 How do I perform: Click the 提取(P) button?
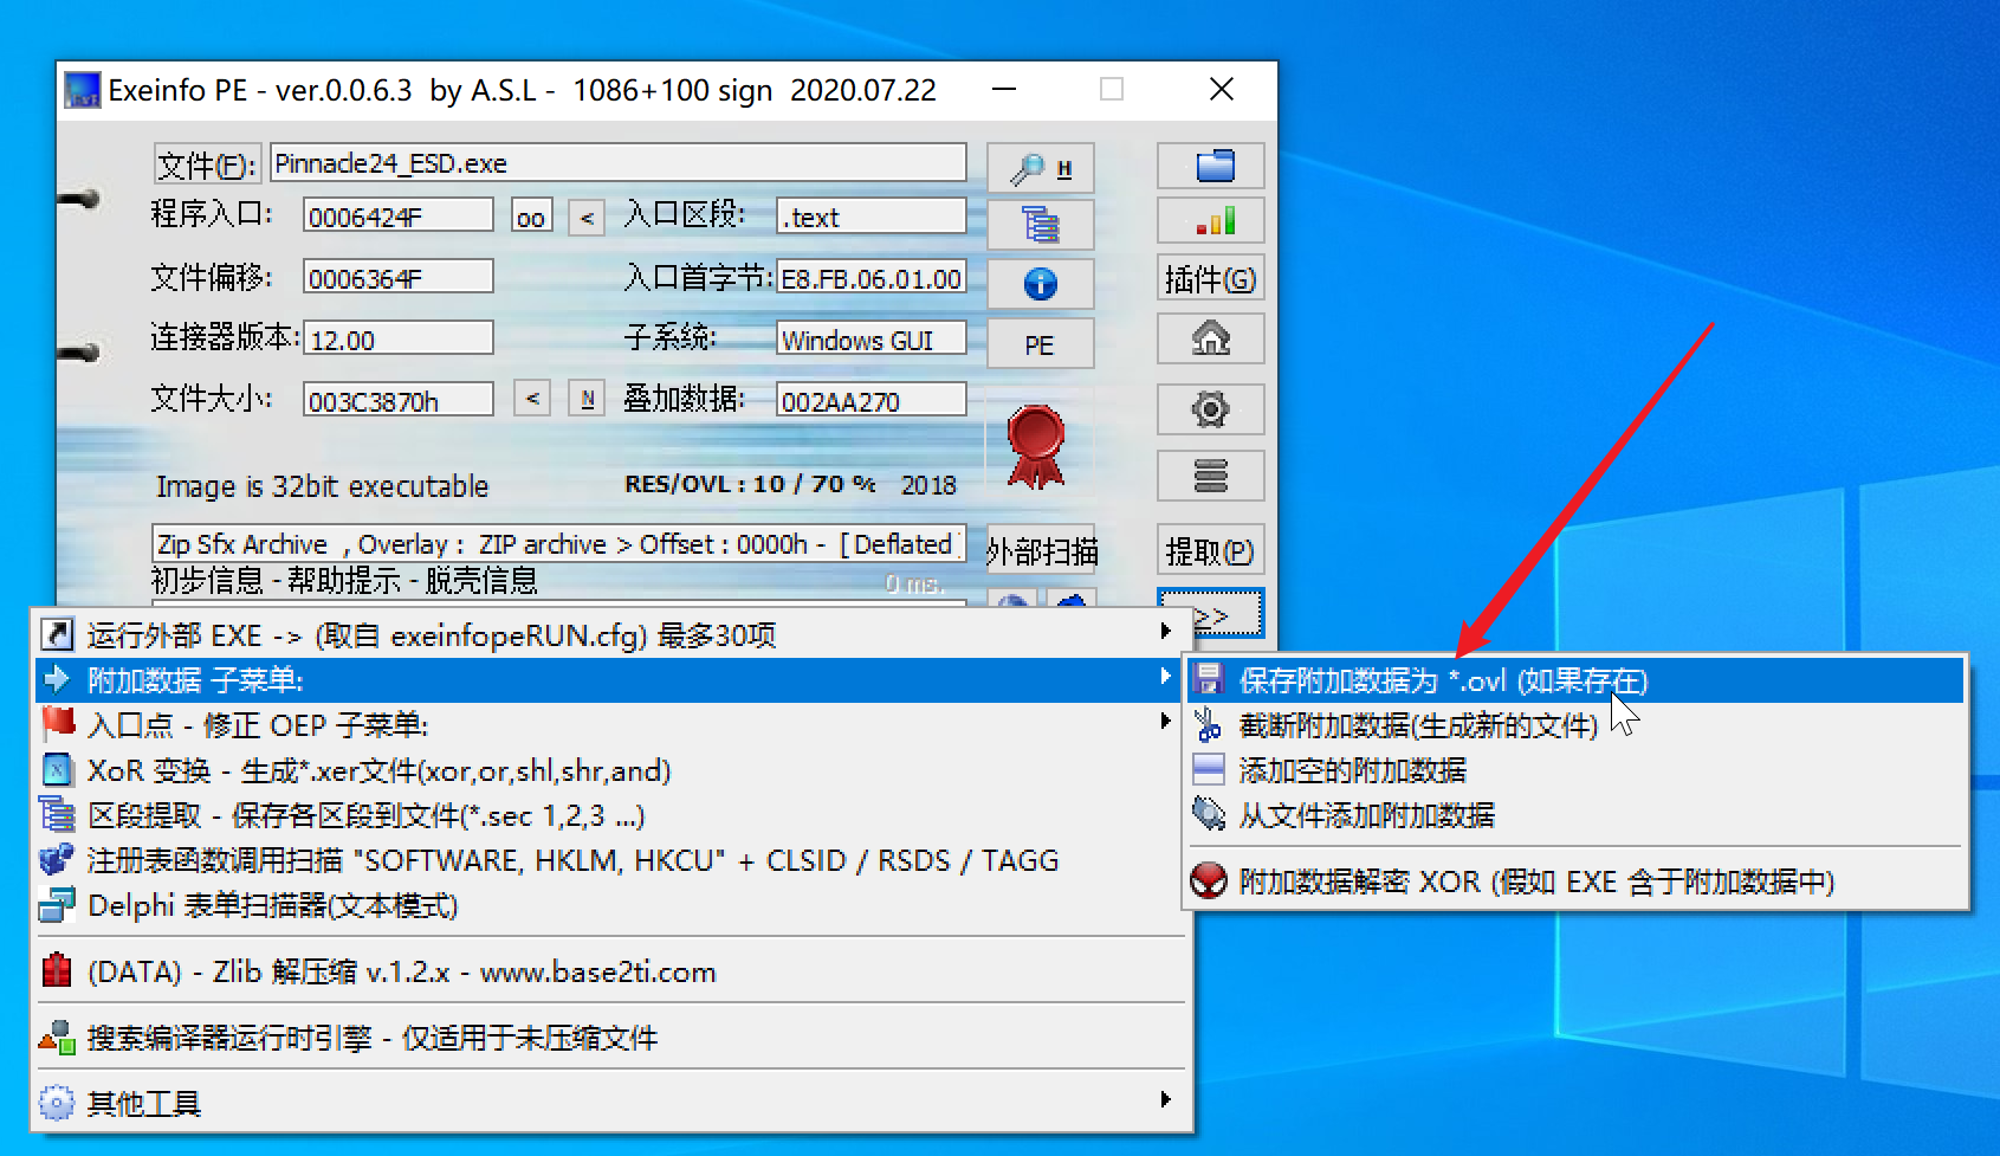[1211, 551]
